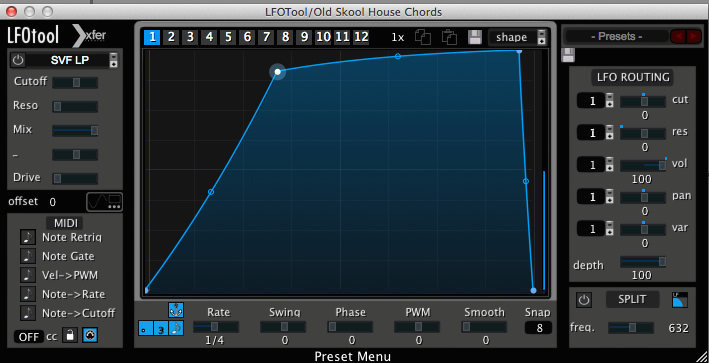709x363 pixels.
Task: Click the Cutoff slider
Action: [x=75, y=83]
